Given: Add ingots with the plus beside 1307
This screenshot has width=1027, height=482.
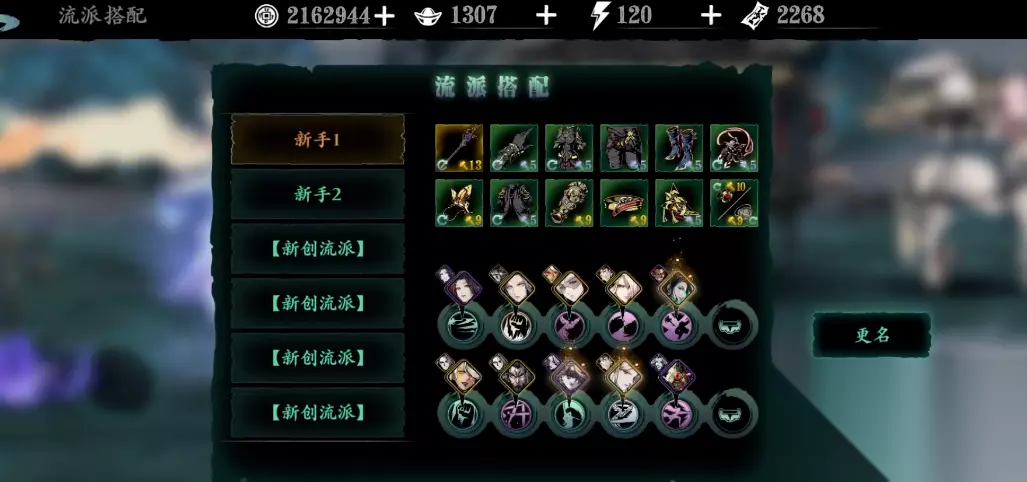Looking at the screenshot, I should click(546, 16).
